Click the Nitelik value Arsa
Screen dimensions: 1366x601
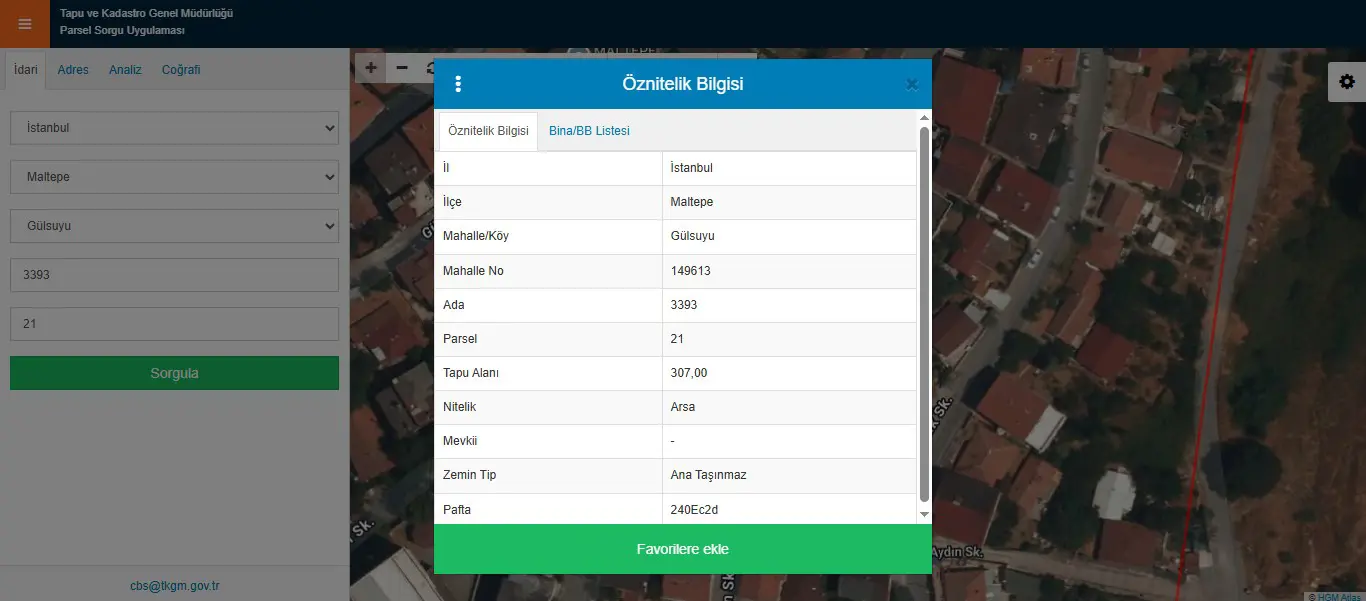pos(683,407)
